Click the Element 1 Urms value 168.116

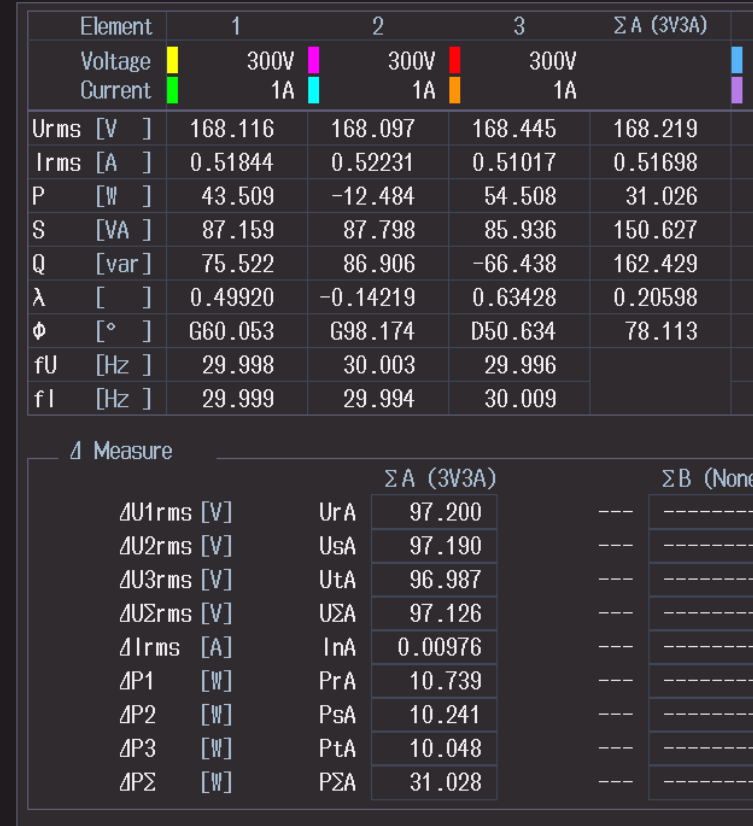[x=232, y=129]
